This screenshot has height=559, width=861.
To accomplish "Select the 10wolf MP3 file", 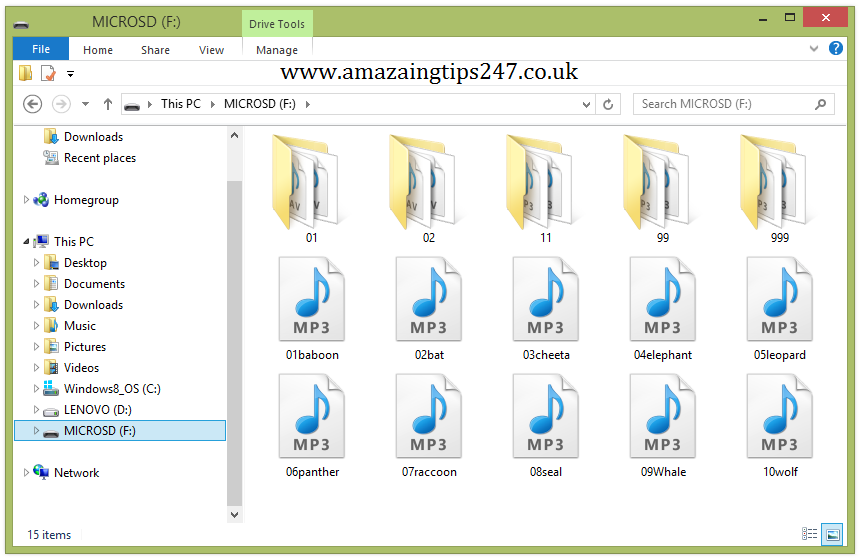I will pyautogui.click(x=780, y=426).
